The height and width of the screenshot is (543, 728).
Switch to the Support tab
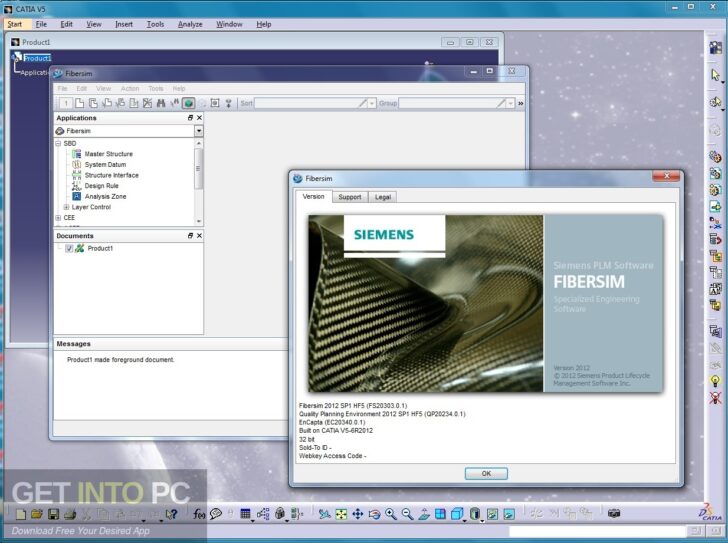350,197
